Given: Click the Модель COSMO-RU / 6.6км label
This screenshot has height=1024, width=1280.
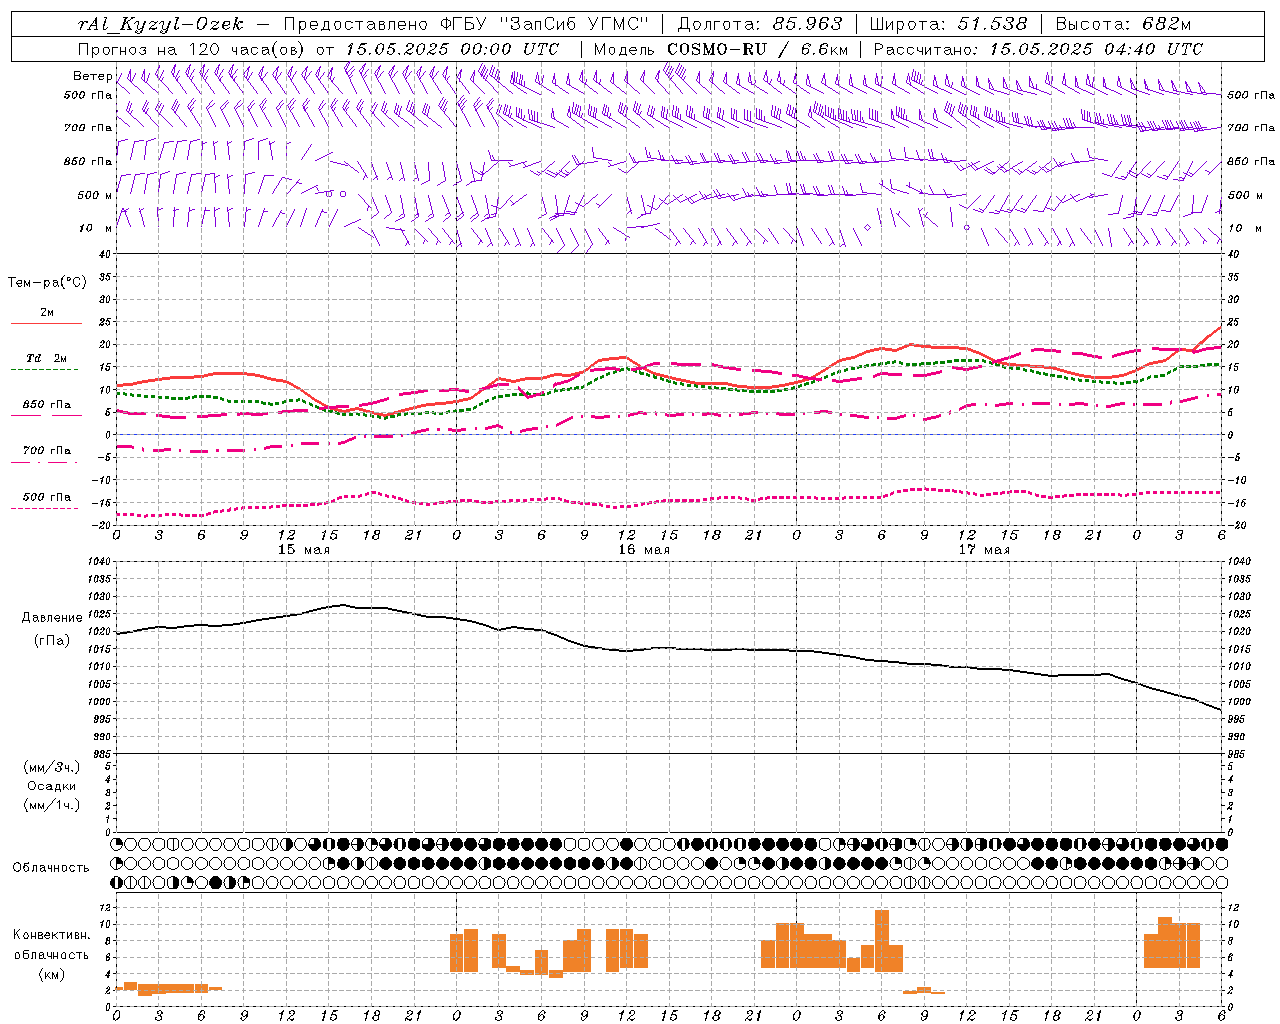Looking at the screenshot, I should pos(721,49).
